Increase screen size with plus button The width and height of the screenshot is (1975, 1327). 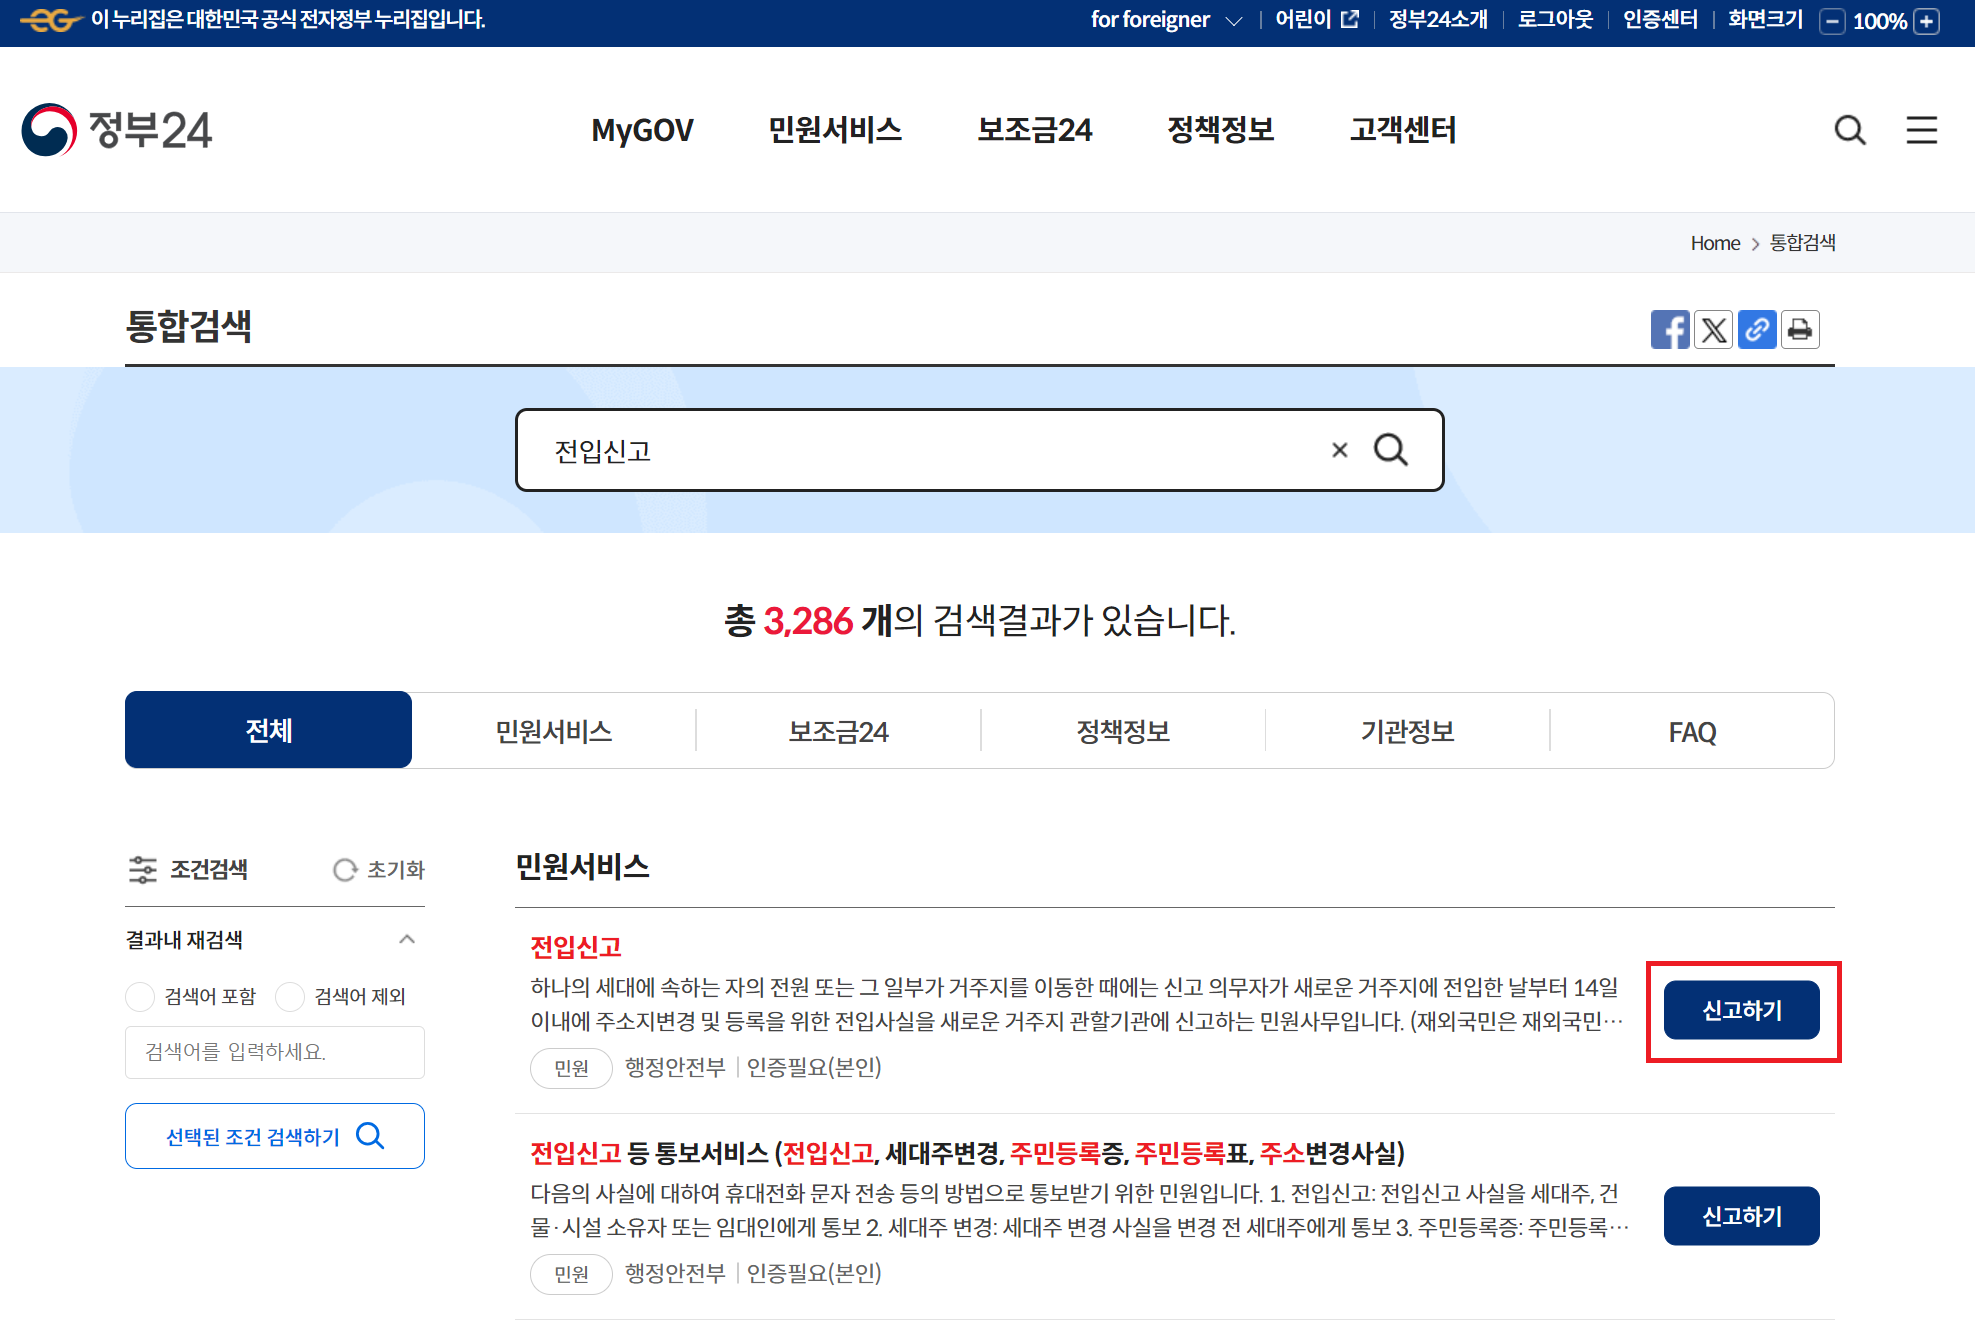pos(1926,21)
